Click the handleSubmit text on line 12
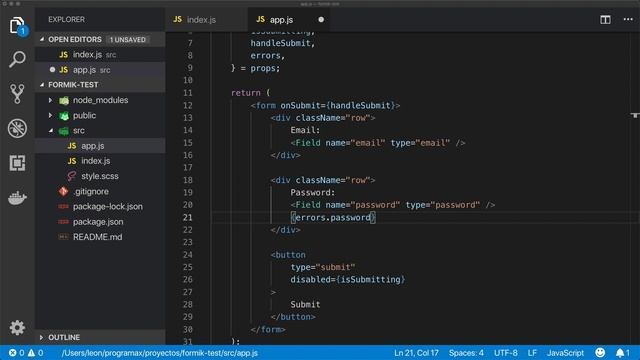The height and width of the screenshot is (360, 640). coord(360,105)
